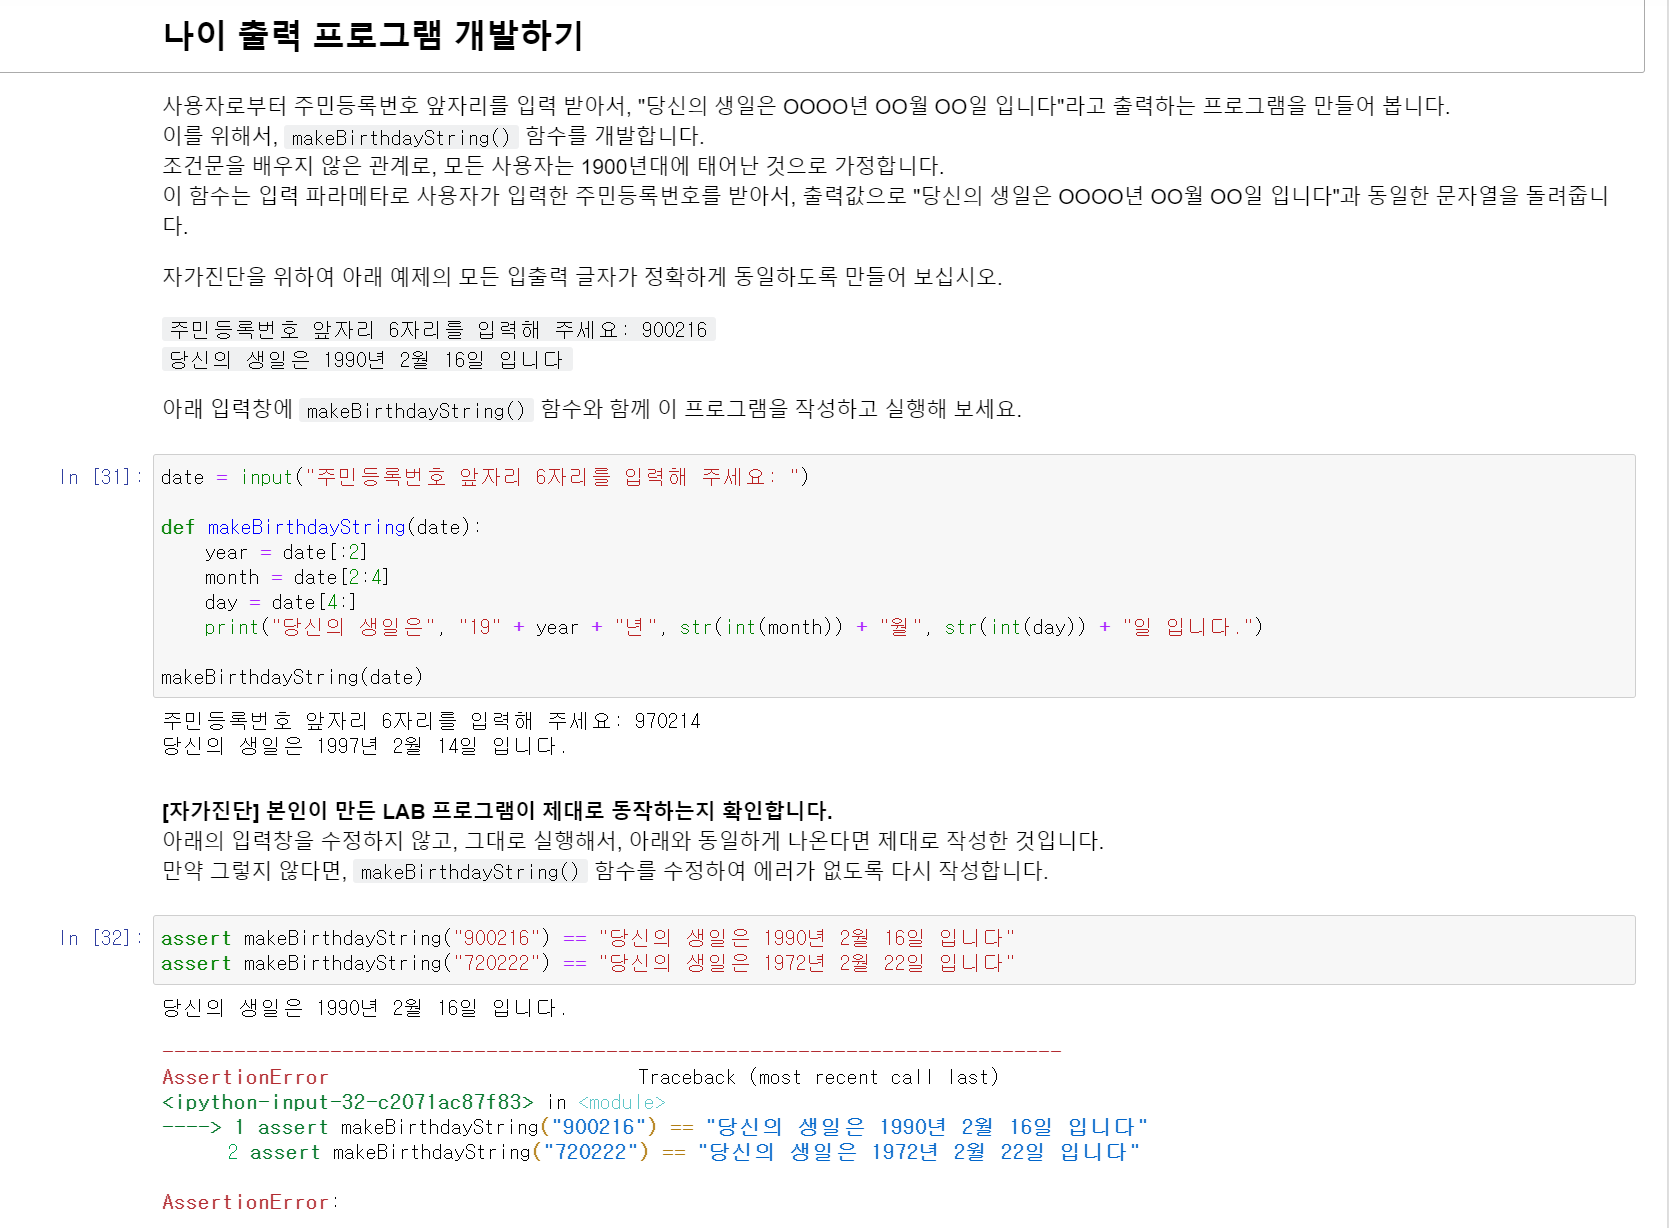Click output text '주민등록번호 앞자리 6자리를 입력해 주세요: 970214'
The height and width of the screenshot is (1228, 1669).
(x=432, y=721)
